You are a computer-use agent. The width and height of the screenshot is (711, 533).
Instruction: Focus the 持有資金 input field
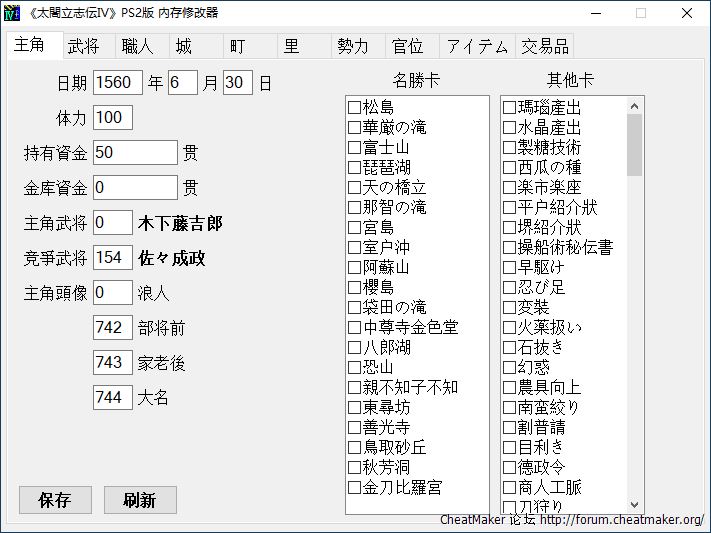coord(135,153)
